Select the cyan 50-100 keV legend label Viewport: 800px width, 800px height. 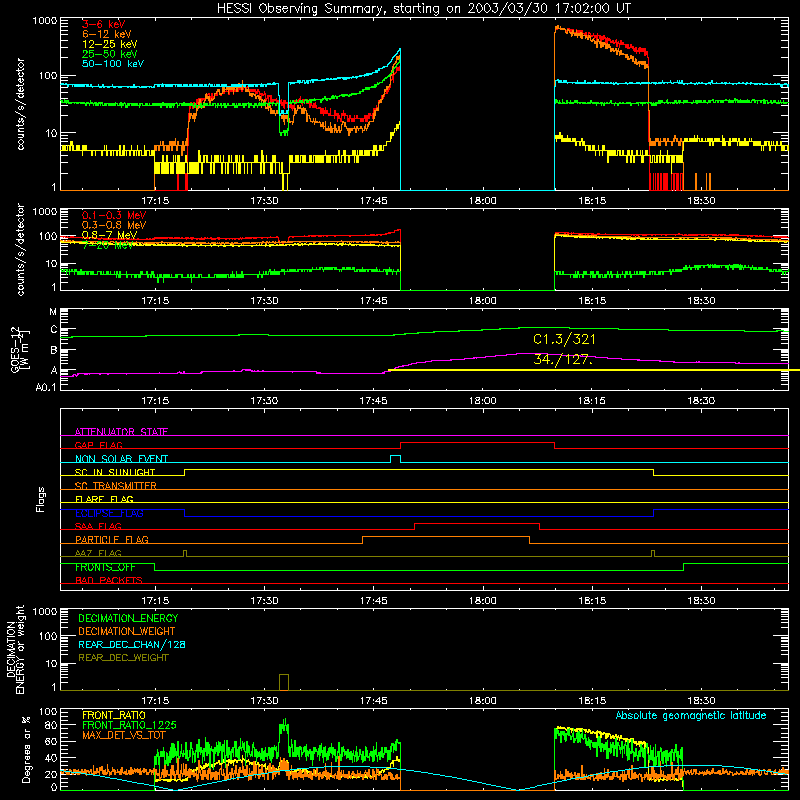point(113,64)
